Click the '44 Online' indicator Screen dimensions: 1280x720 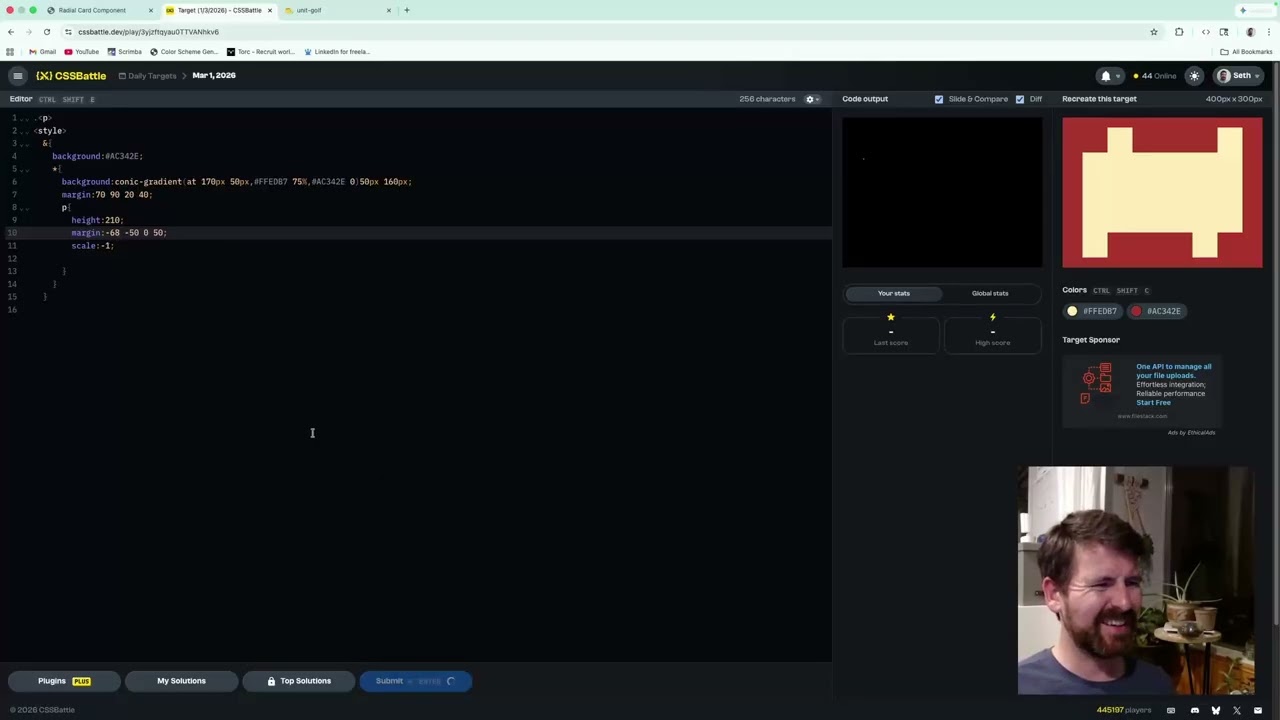point(1154,76)
